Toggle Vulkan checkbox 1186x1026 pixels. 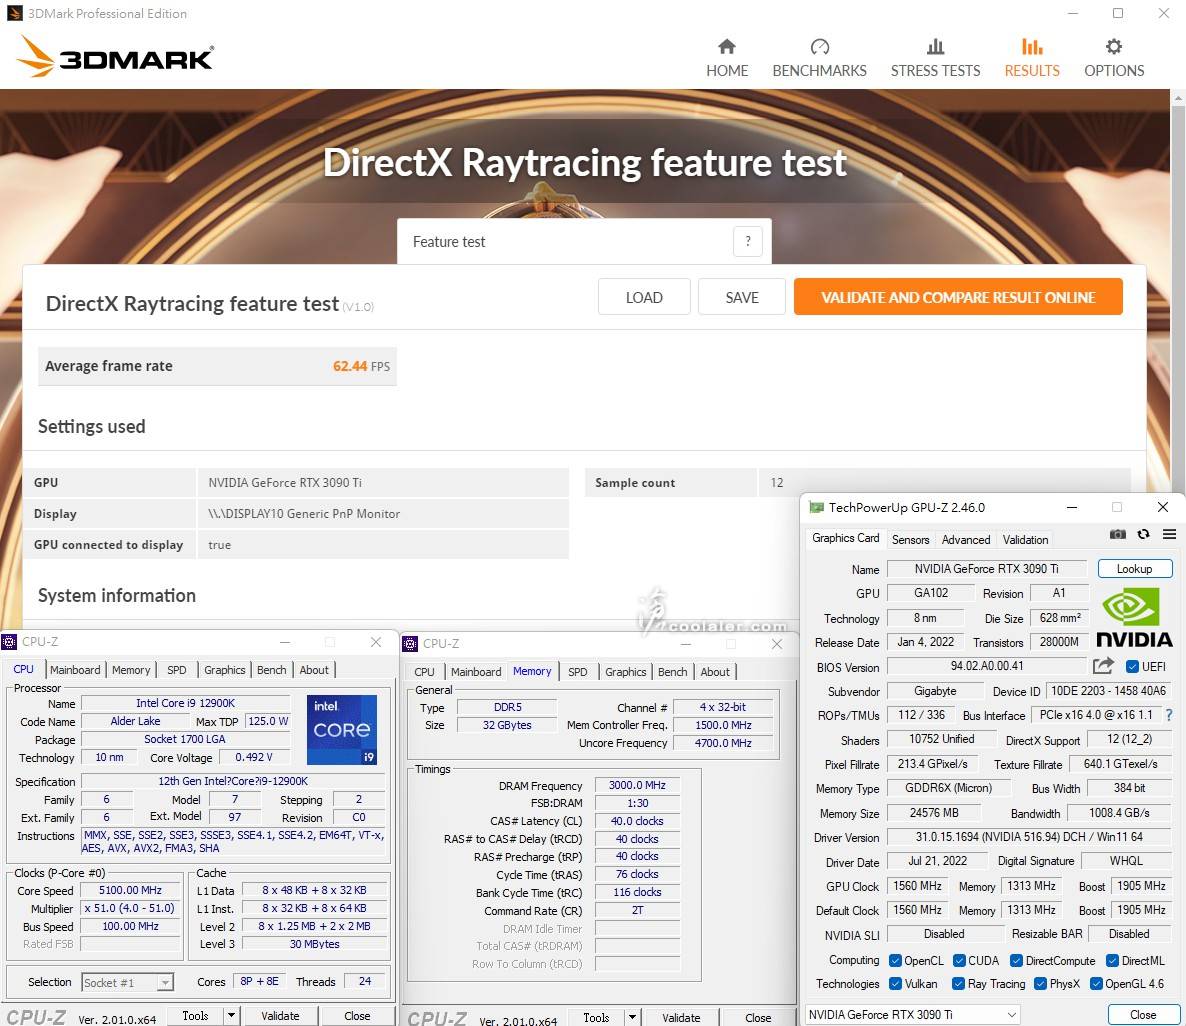(x=896, y=984)
